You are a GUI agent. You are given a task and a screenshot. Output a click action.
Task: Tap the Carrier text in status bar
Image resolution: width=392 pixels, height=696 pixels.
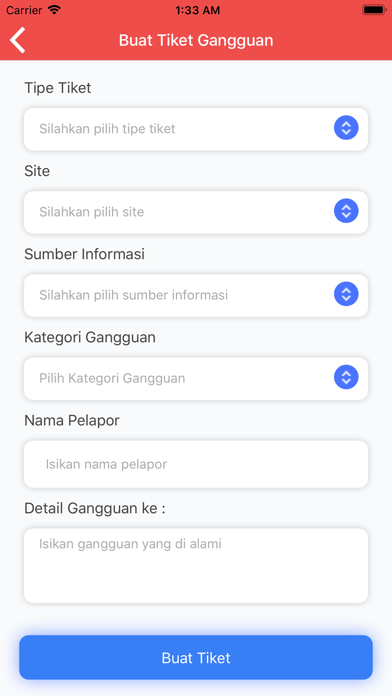tap(25, 10)
